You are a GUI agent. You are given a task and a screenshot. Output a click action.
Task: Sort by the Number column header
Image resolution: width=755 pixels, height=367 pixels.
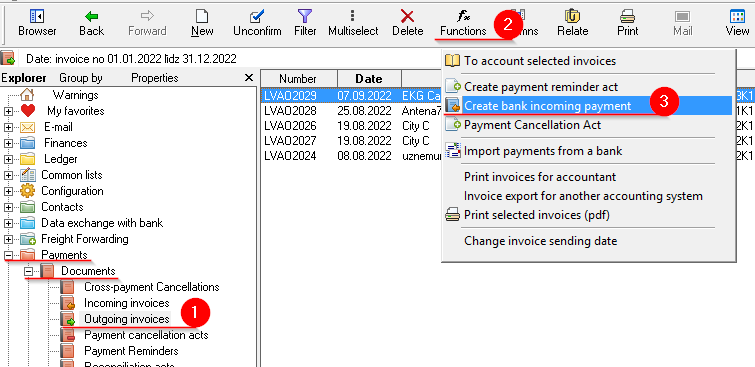point(298,79)
